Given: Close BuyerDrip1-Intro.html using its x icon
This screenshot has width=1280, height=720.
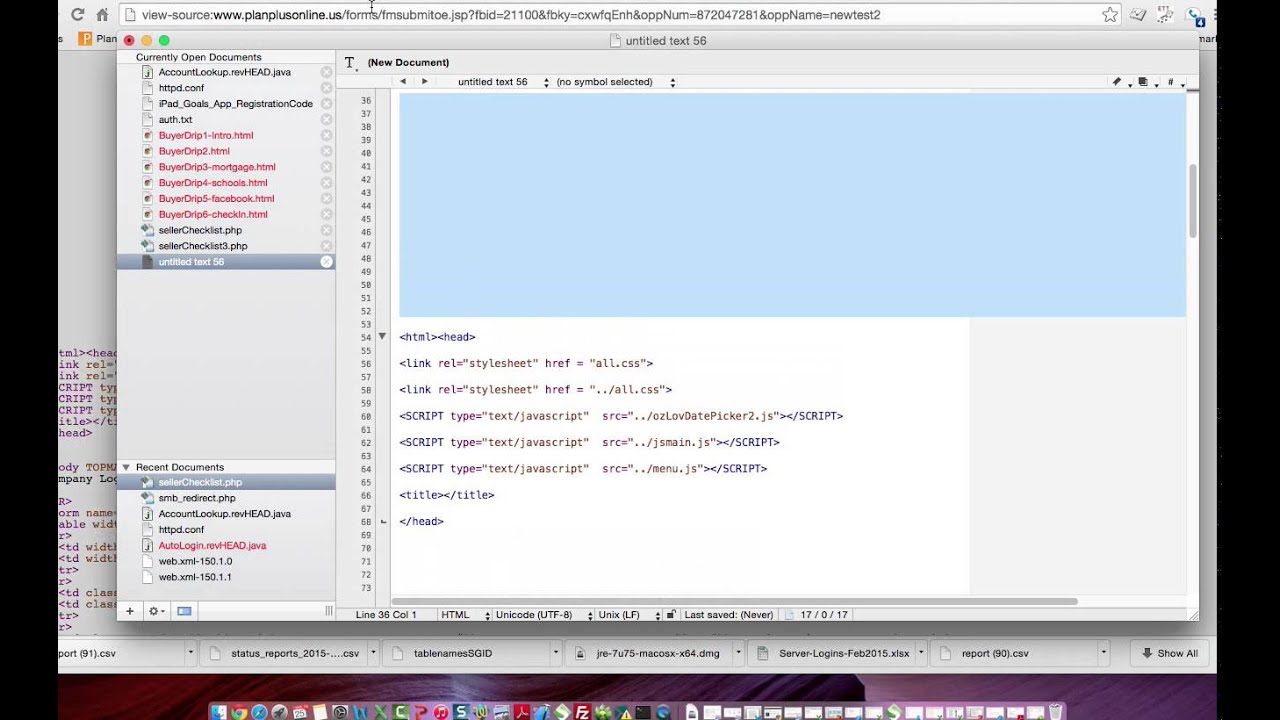Looking at the screenshot, I should 326,135.
